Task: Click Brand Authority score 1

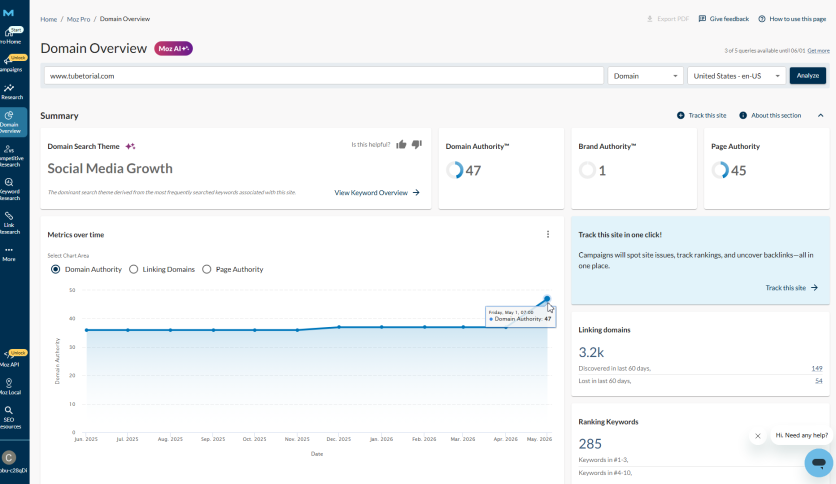Action: pos(602,171)
